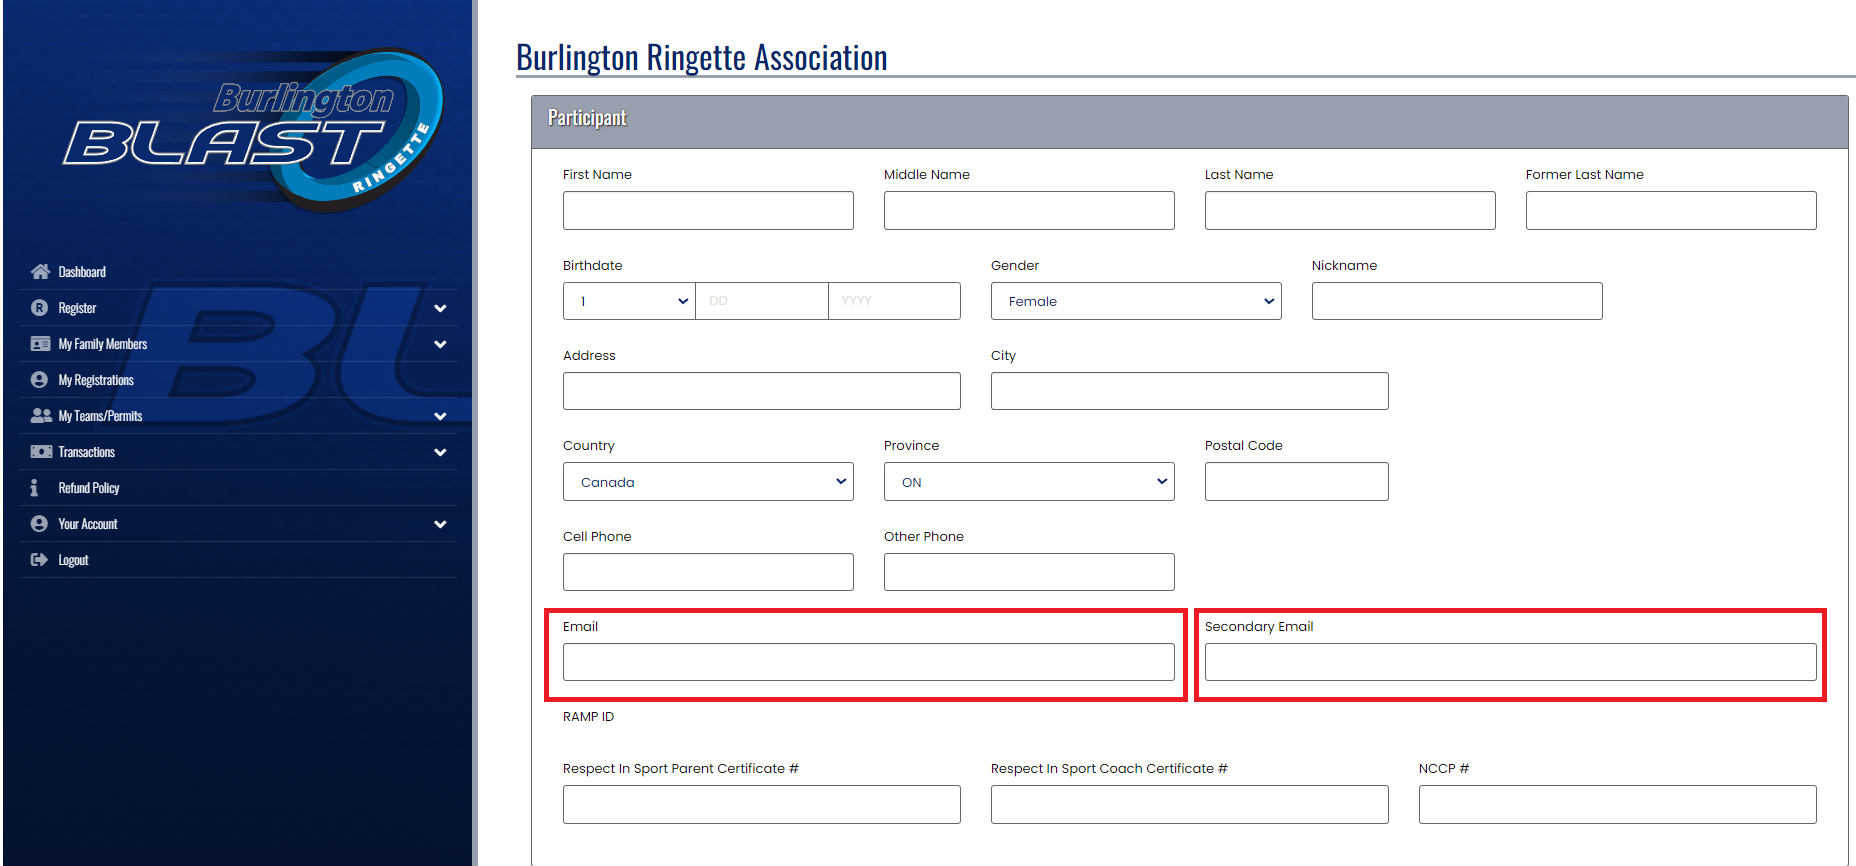Click the City field

pyautogui.click(x=1190, y=391)
